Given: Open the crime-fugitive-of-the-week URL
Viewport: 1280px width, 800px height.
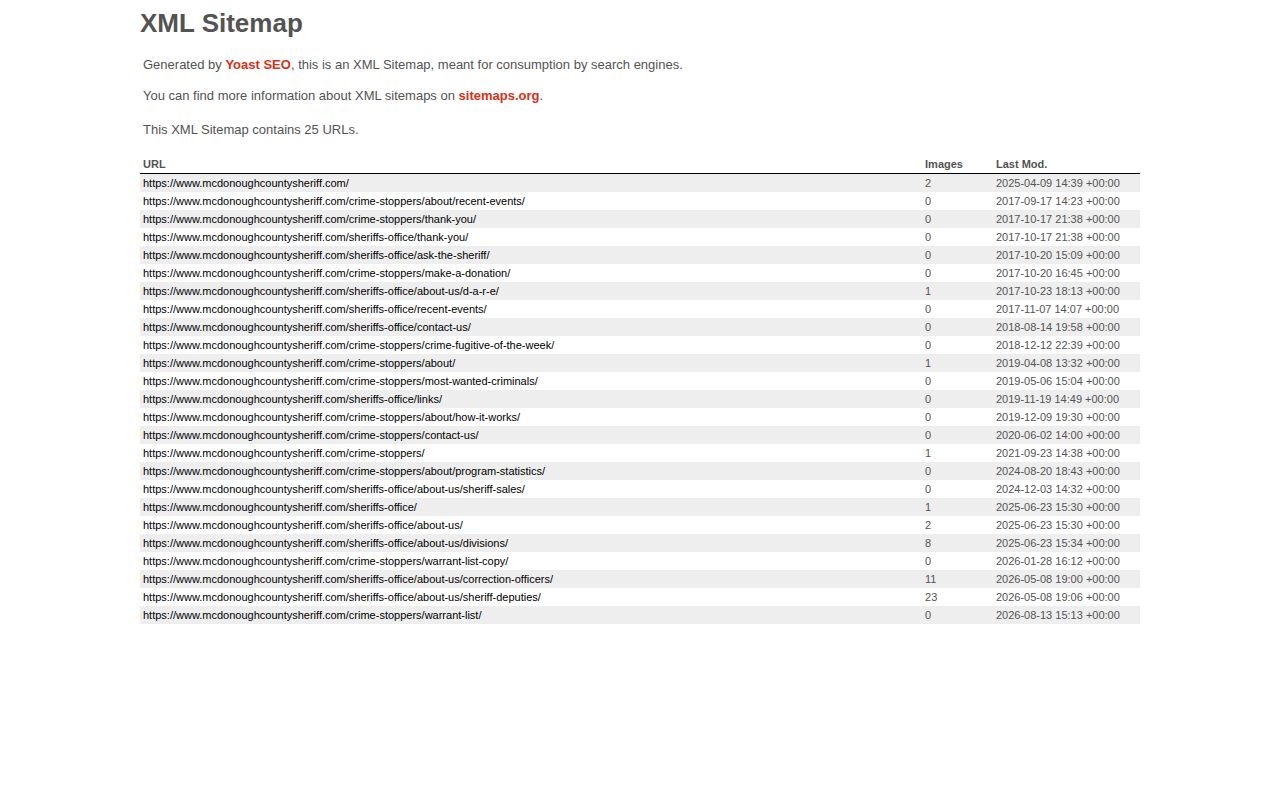Looking at the screenshot, I should 348,345.
